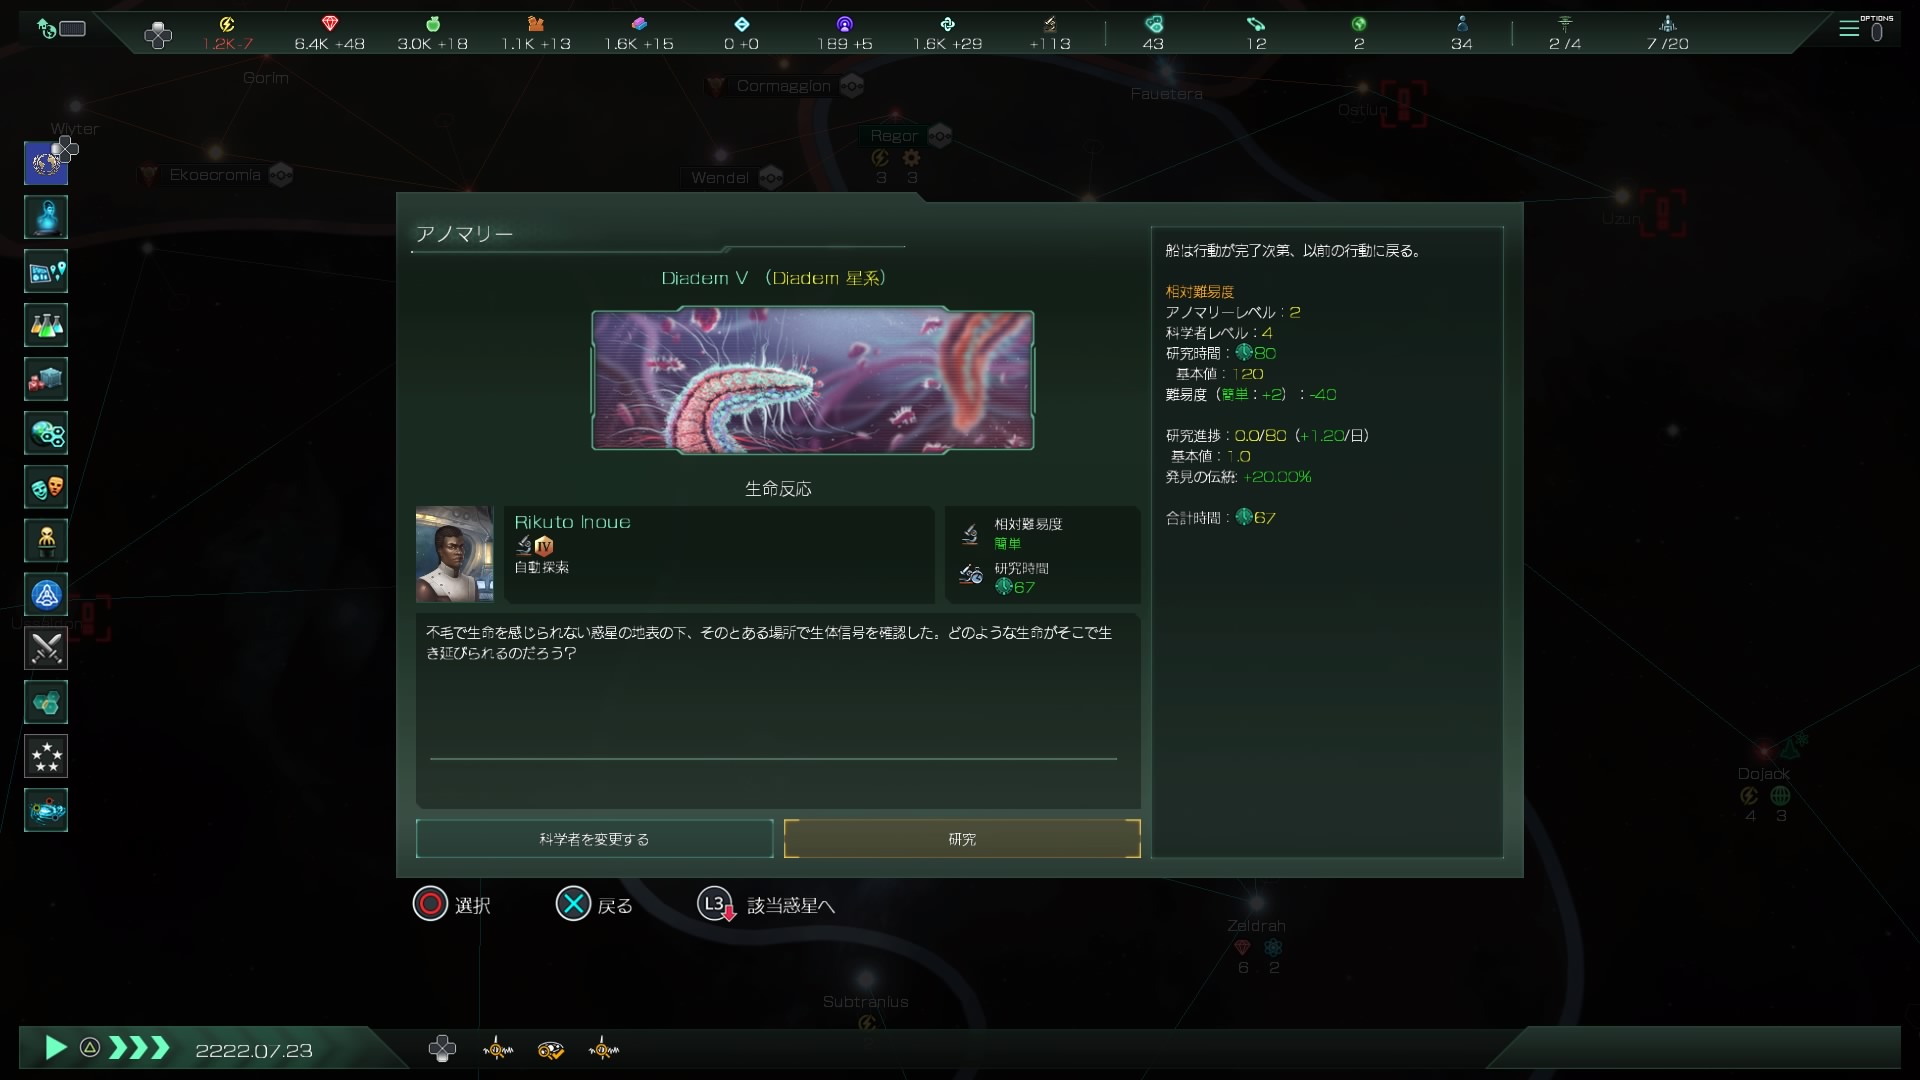Open the factions masks icon
This screenshot has width=1920, height=1080.
pyautogui.click(x=46, y=487)
